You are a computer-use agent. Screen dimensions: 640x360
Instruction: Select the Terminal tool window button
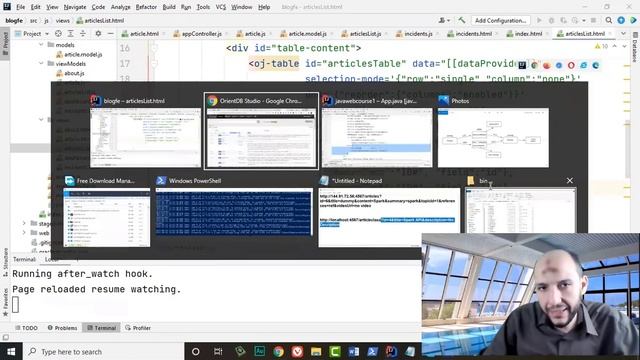click(x=101, y=328)
